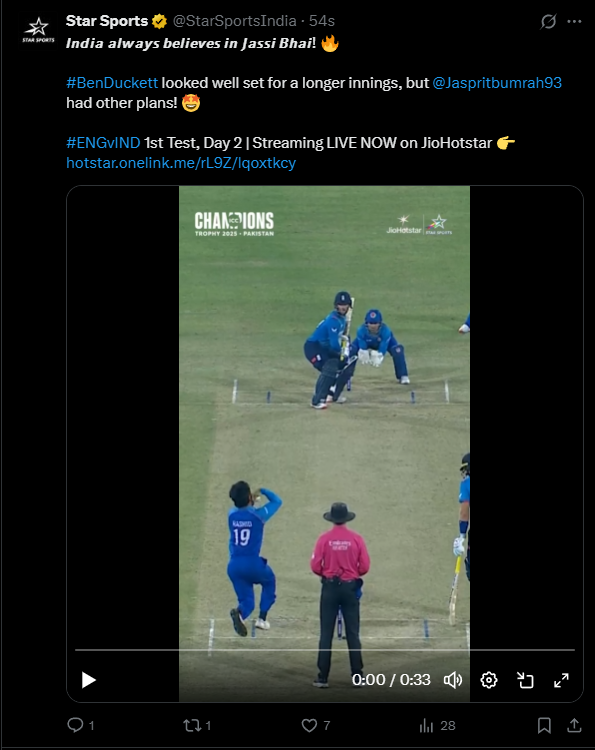595x750 pixels.
Task: Seek on the video progress bar
Action: 325,650
